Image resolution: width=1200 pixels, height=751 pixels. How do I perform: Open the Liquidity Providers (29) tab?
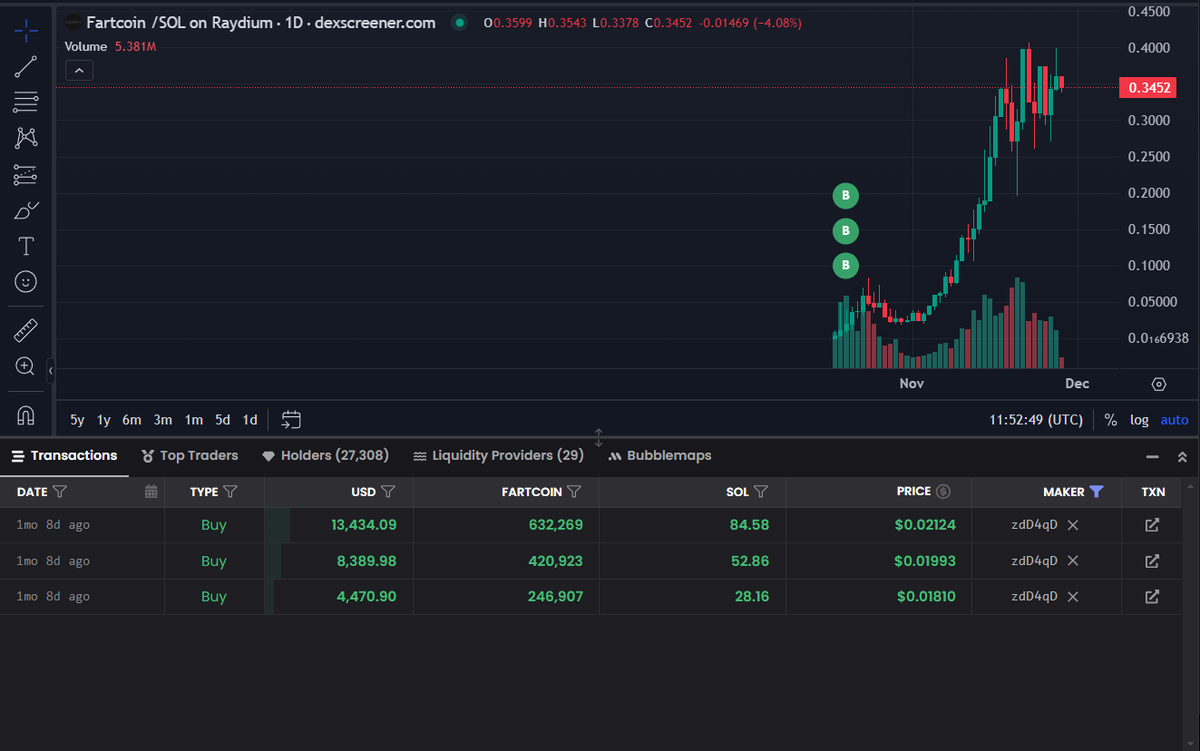[x=498, y=455]
